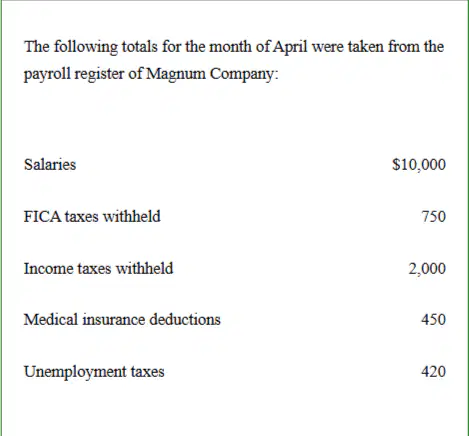Click the $10,000 salaries amount
The image size is (469, 436).
point(419,164)
